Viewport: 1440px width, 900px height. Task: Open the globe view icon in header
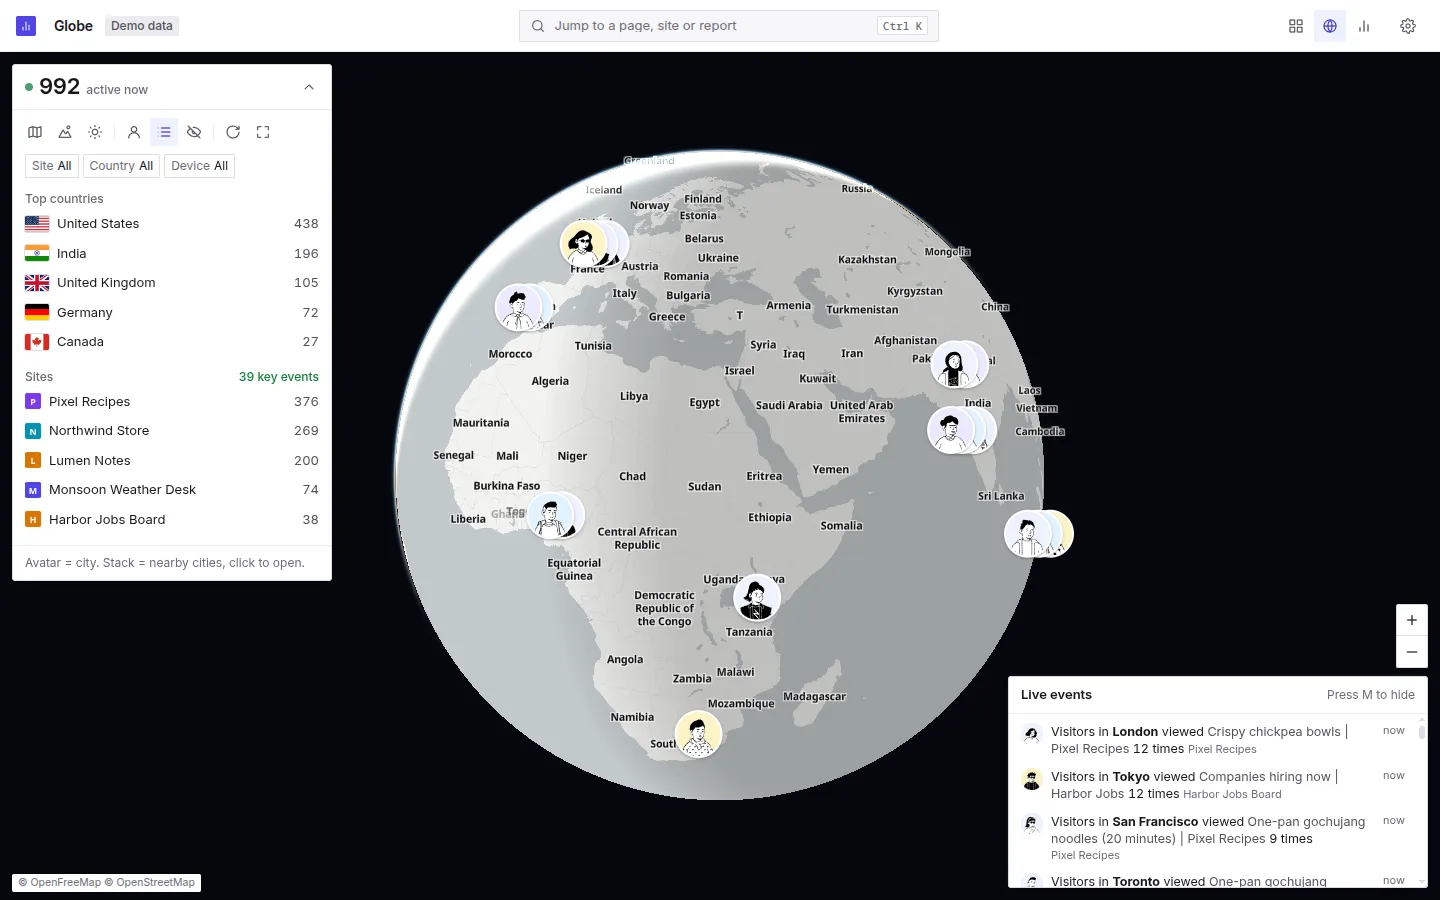1330,26
